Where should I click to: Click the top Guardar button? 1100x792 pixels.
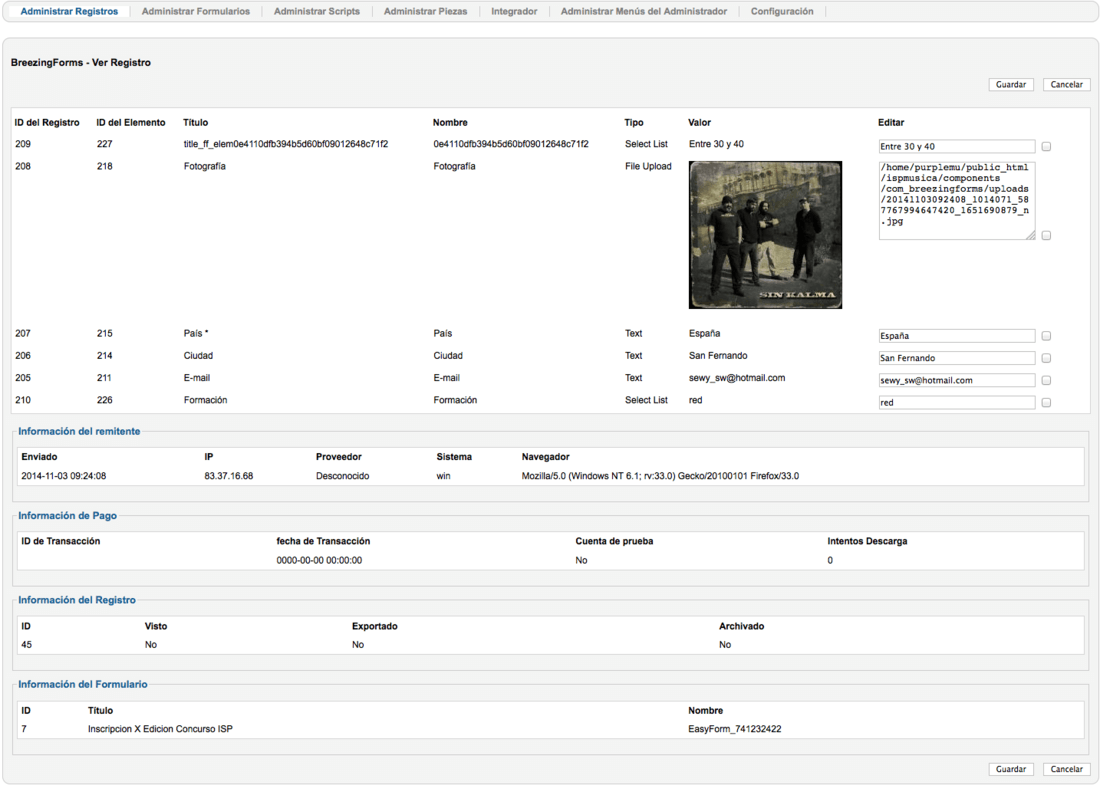(1011, 84)
